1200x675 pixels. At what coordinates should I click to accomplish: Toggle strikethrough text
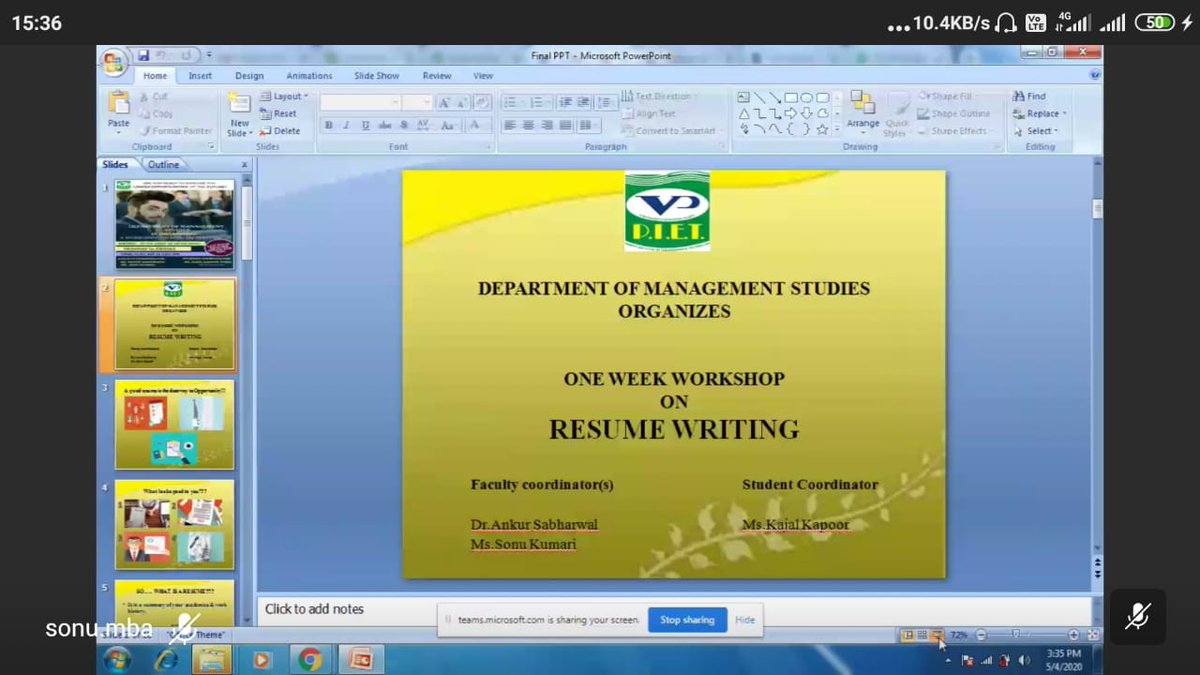click(385, 125)
